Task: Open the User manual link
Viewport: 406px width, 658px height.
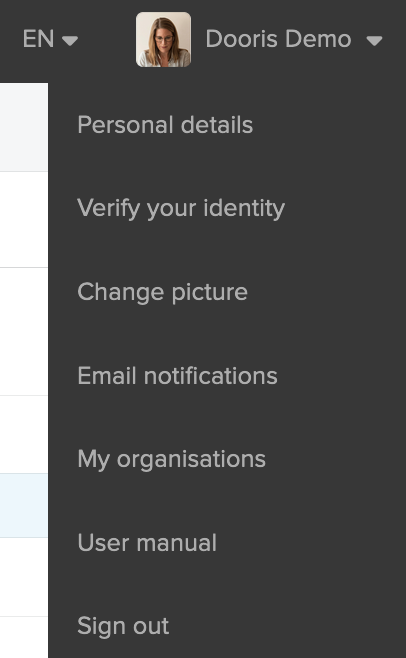Action: coord(147,543)
